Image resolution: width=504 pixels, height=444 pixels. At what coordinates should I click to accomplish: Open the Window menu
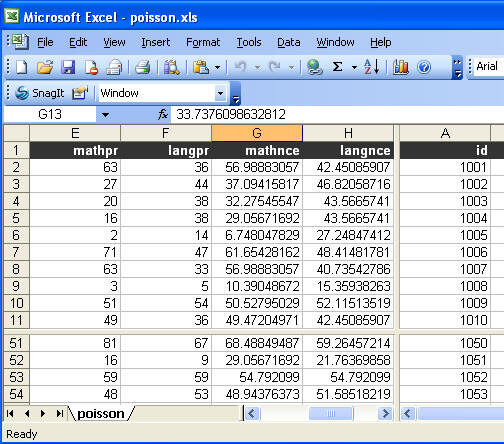click(x=335, y=42)
